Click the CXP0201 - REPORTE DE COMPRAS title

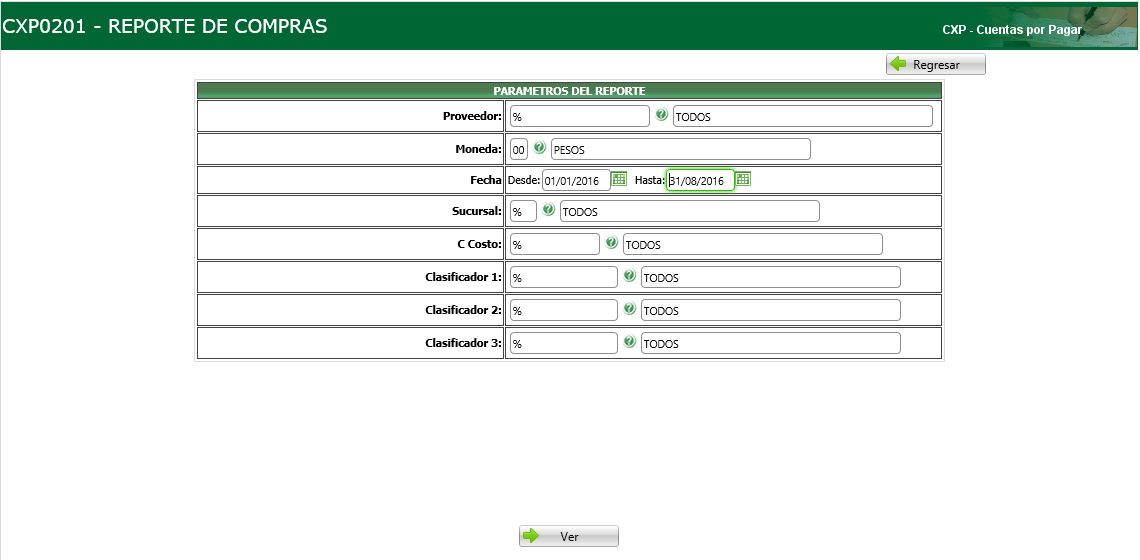point(165,26)
